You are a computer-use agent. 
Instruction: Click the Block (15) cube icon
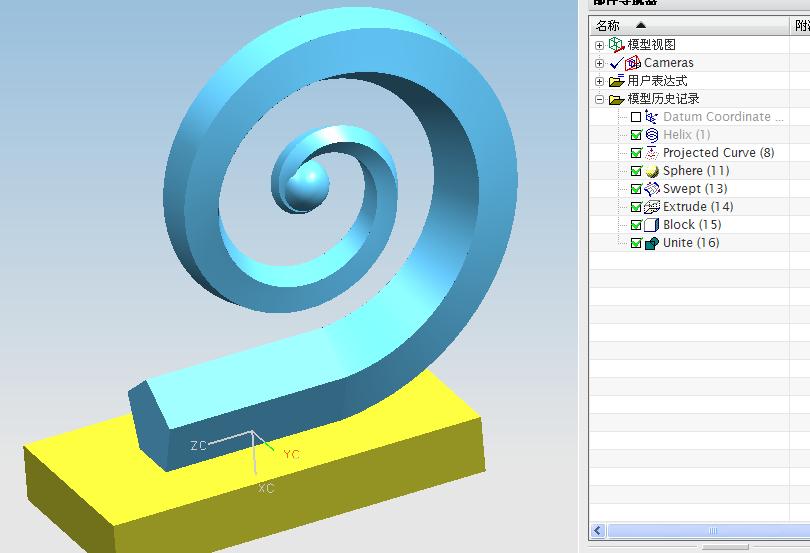[652, 225]
